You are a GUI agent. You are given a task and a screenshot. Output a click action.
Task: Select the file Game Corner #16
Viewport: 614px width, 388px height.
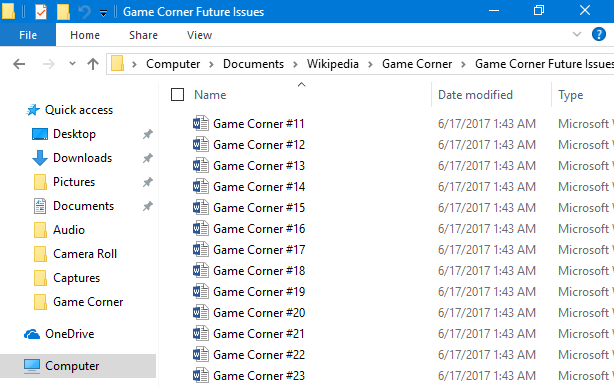[259, 229]
